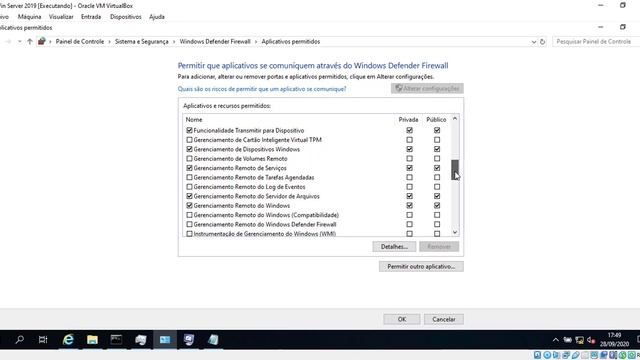Click the Control Panel icon in address bar
Screen dimensions: 640x360
pos(41,41)
